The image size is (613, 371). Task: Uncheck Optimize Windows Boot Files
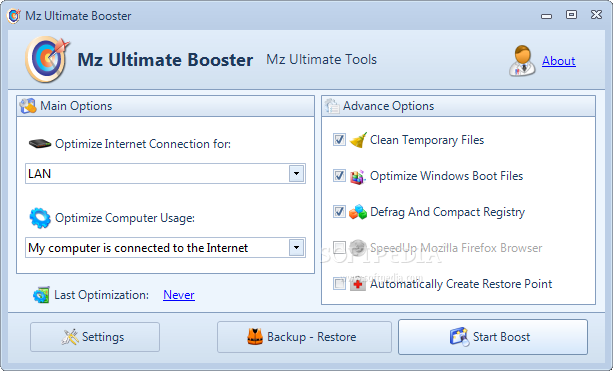click(339, 176)
